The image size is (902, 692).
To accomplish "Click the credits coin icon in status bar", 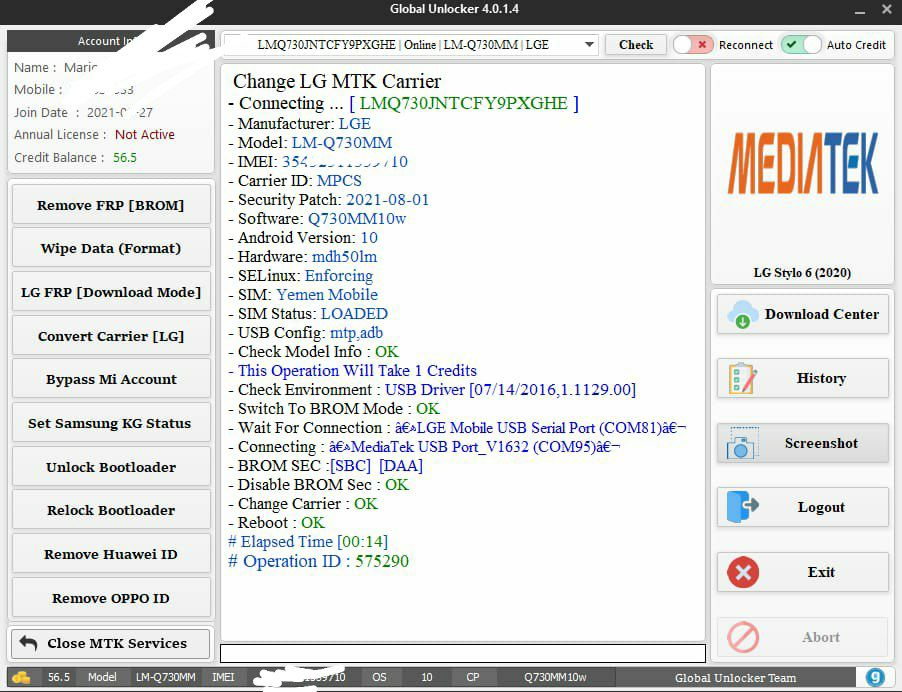I will point(21,678).
